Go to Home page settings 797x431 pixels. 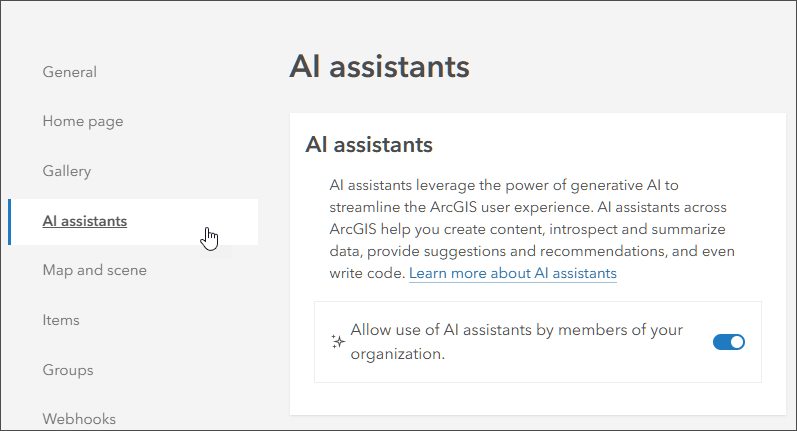click(x=83, y=121)
